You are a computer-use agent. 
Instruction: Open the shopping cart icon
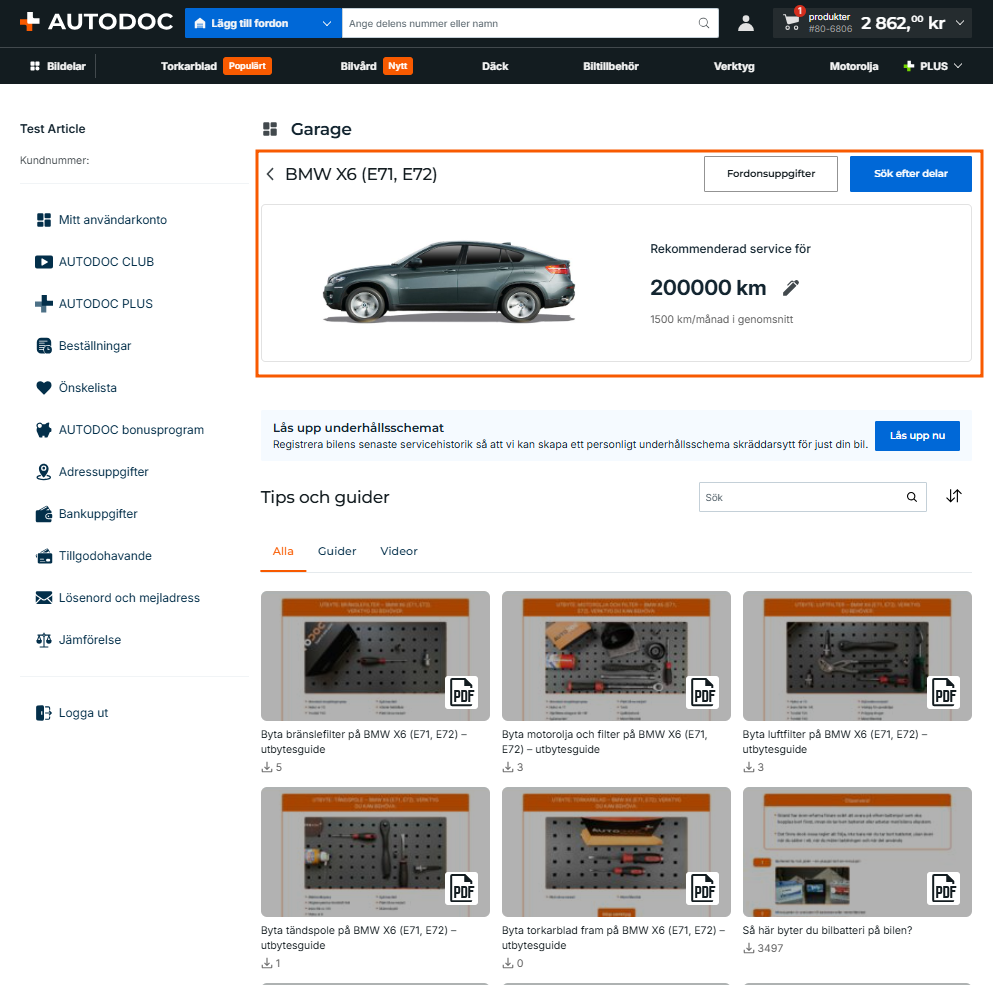[x=791, y=22]
